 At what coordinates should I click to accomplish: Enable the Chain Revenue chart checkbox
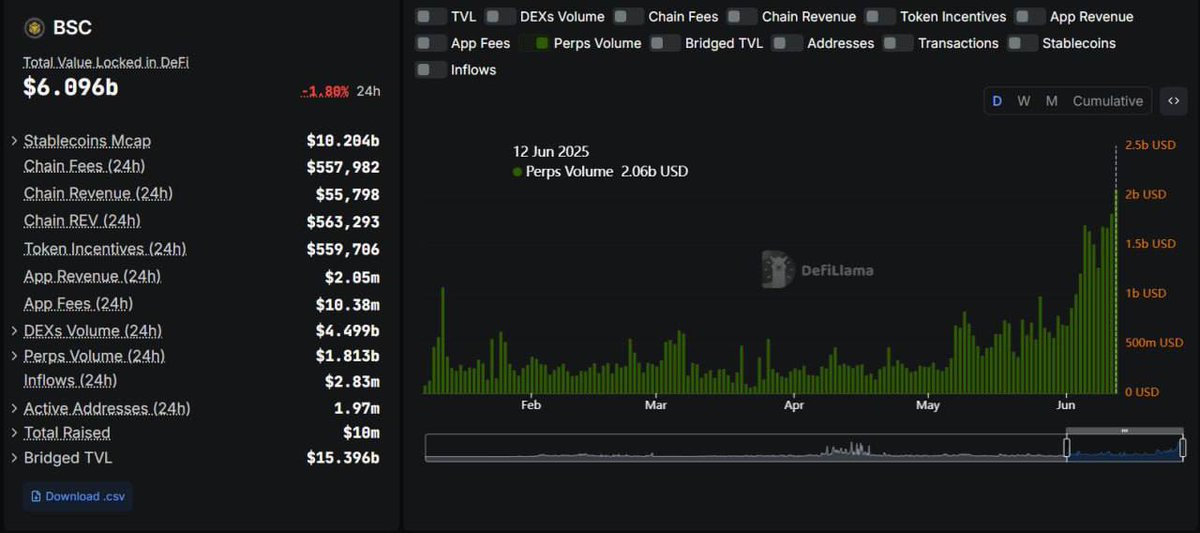(x=742, y=16)
